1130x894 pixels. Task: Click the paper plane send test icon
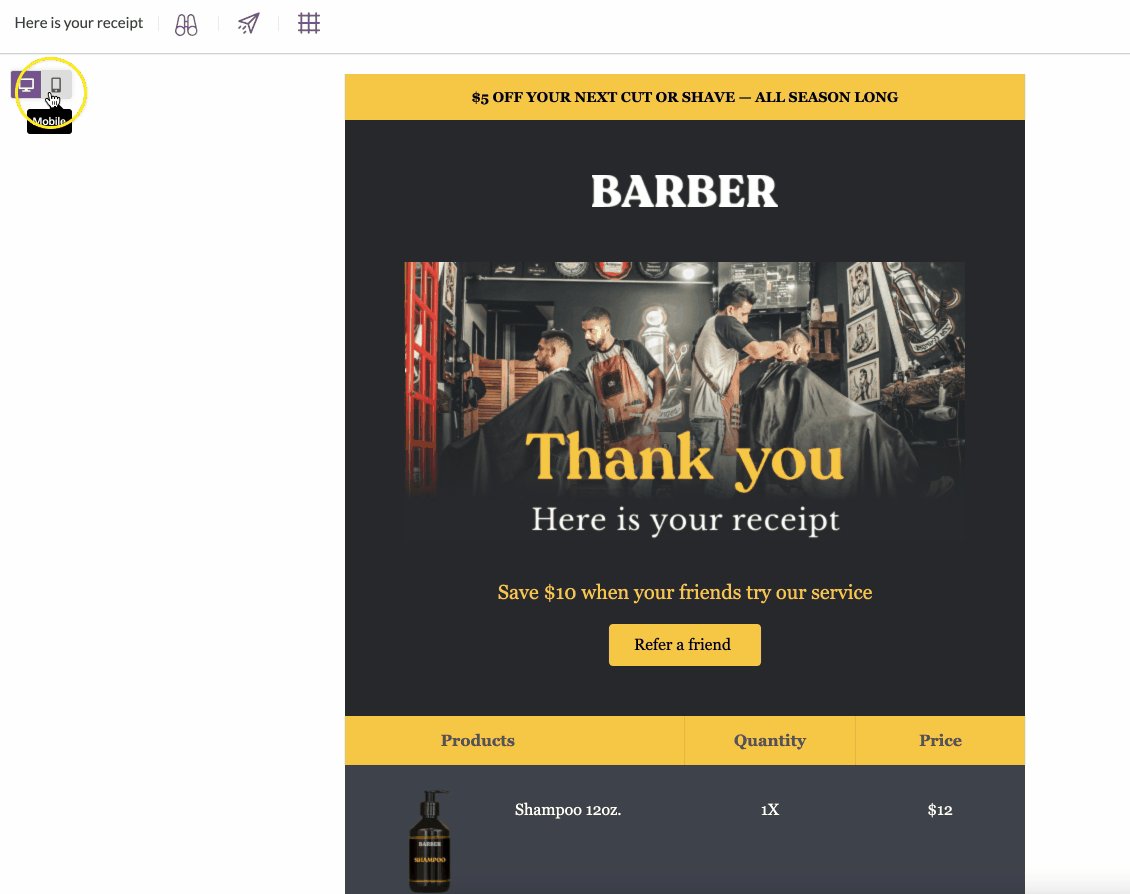[249, 24]
